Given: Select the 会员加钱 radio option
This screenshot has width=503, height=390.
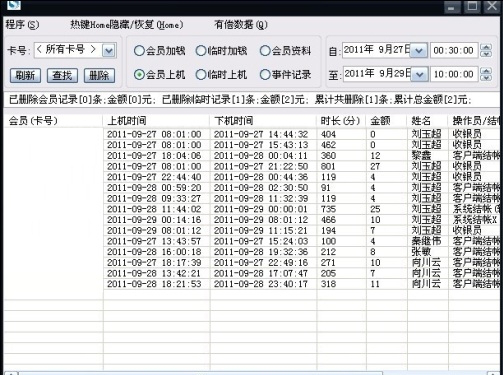Looking at the screenshot, I should click(x=159, y=51).
